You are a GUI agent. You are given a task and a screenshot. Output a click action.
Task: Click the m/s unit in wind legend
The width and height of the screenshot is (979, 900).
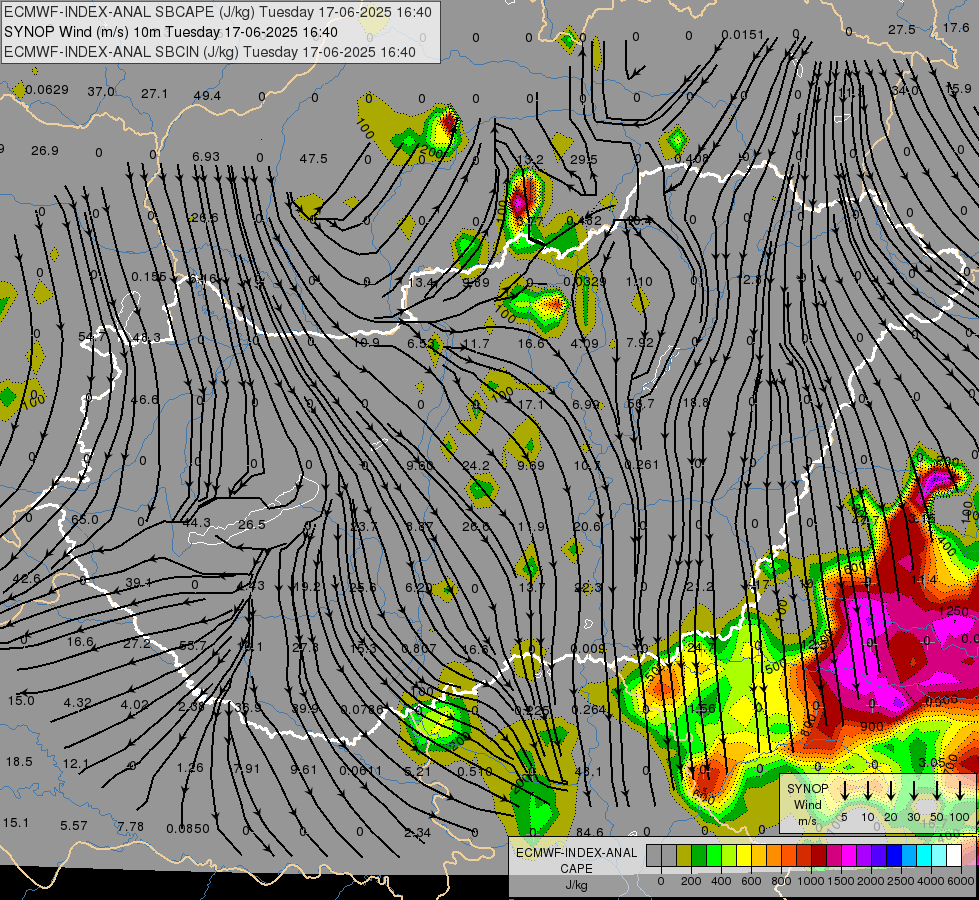[x=807, y=821]
